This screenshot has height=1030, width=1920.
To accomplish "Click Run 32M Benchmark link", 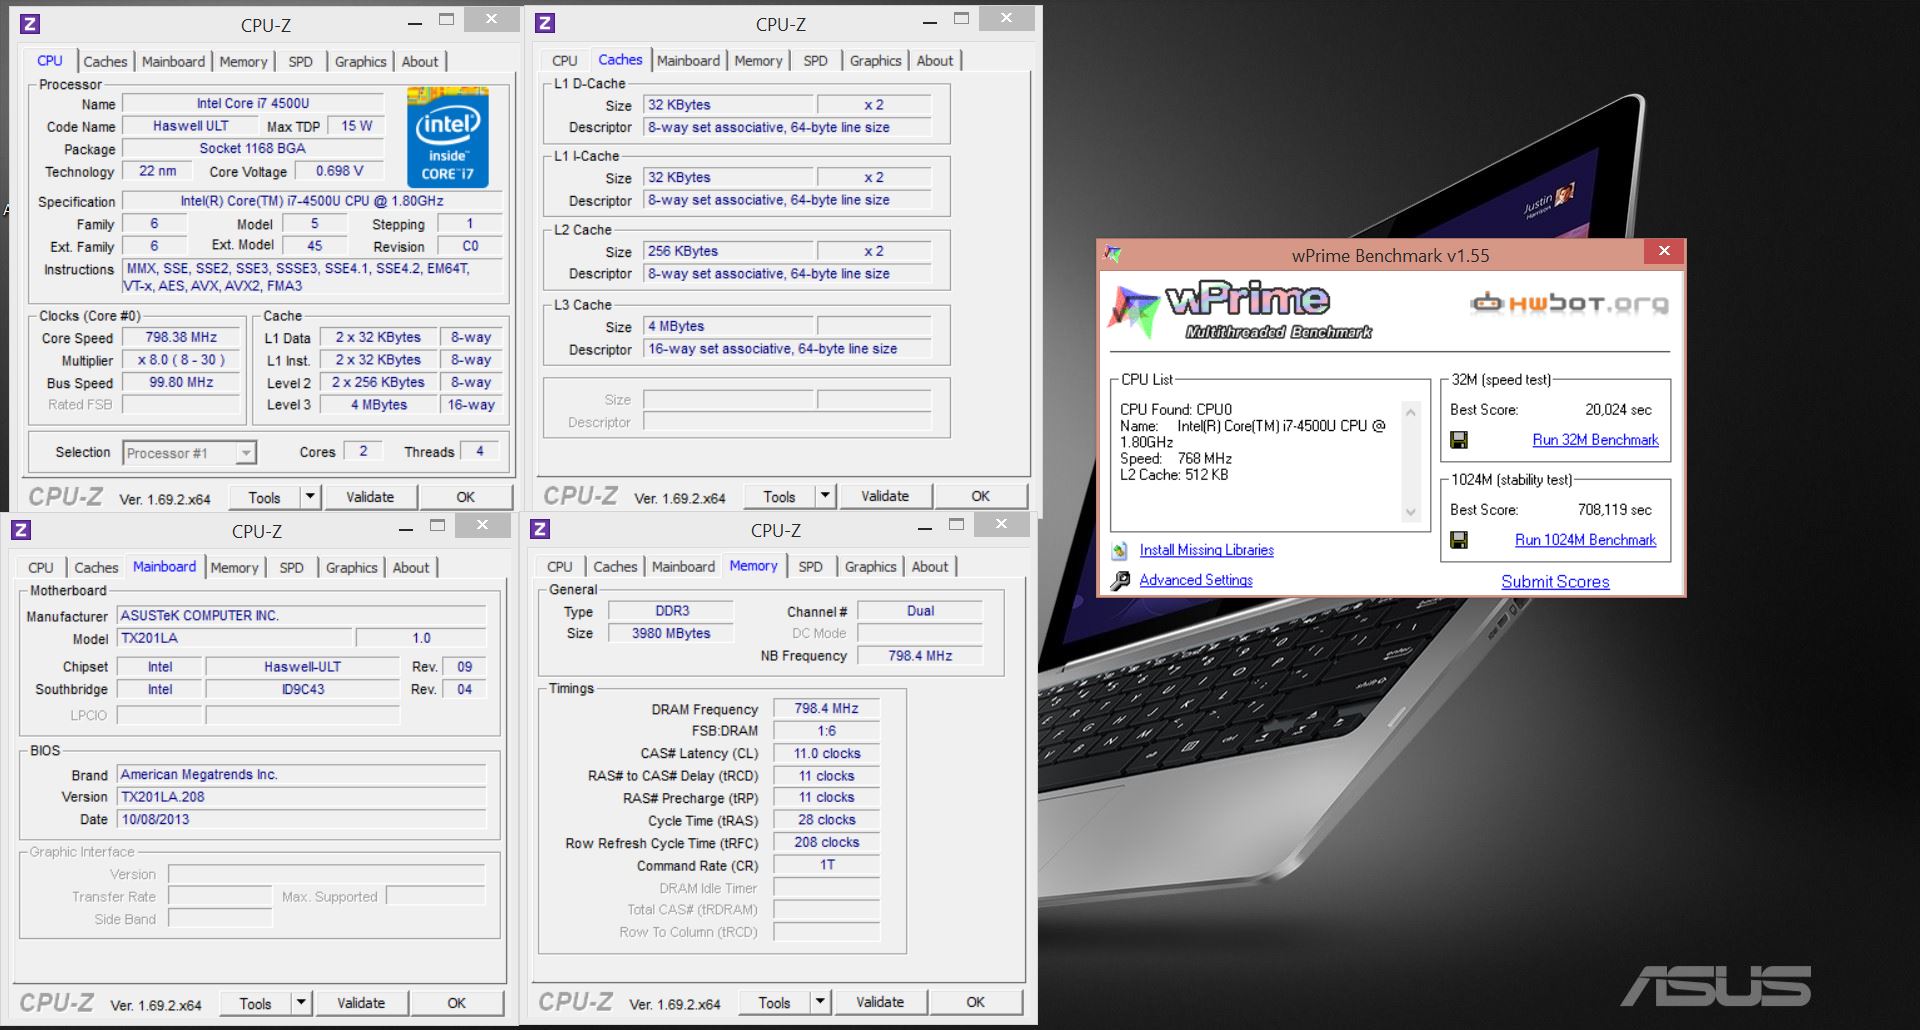I will click(1595, 440).
